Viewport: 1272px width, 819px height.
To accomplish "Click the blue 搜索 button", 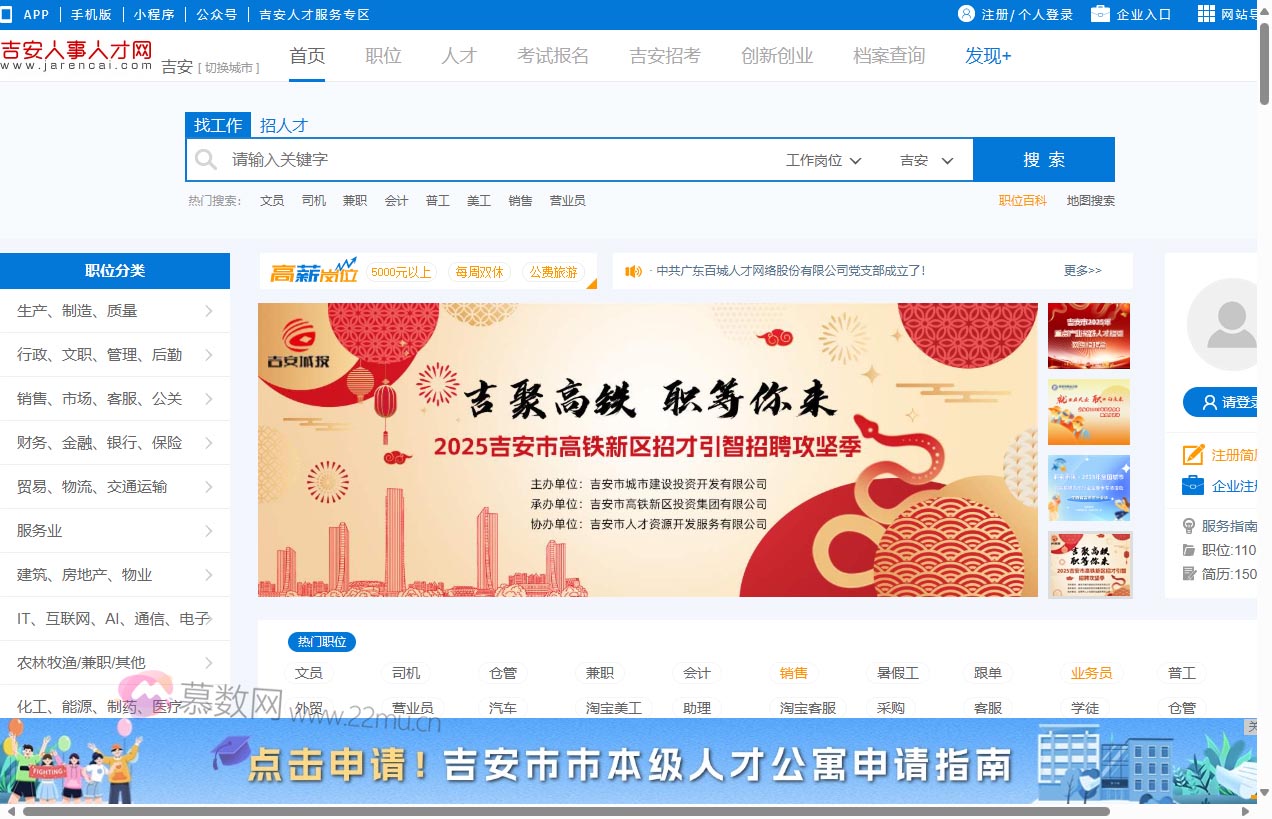I will [x=1045, y=159].
